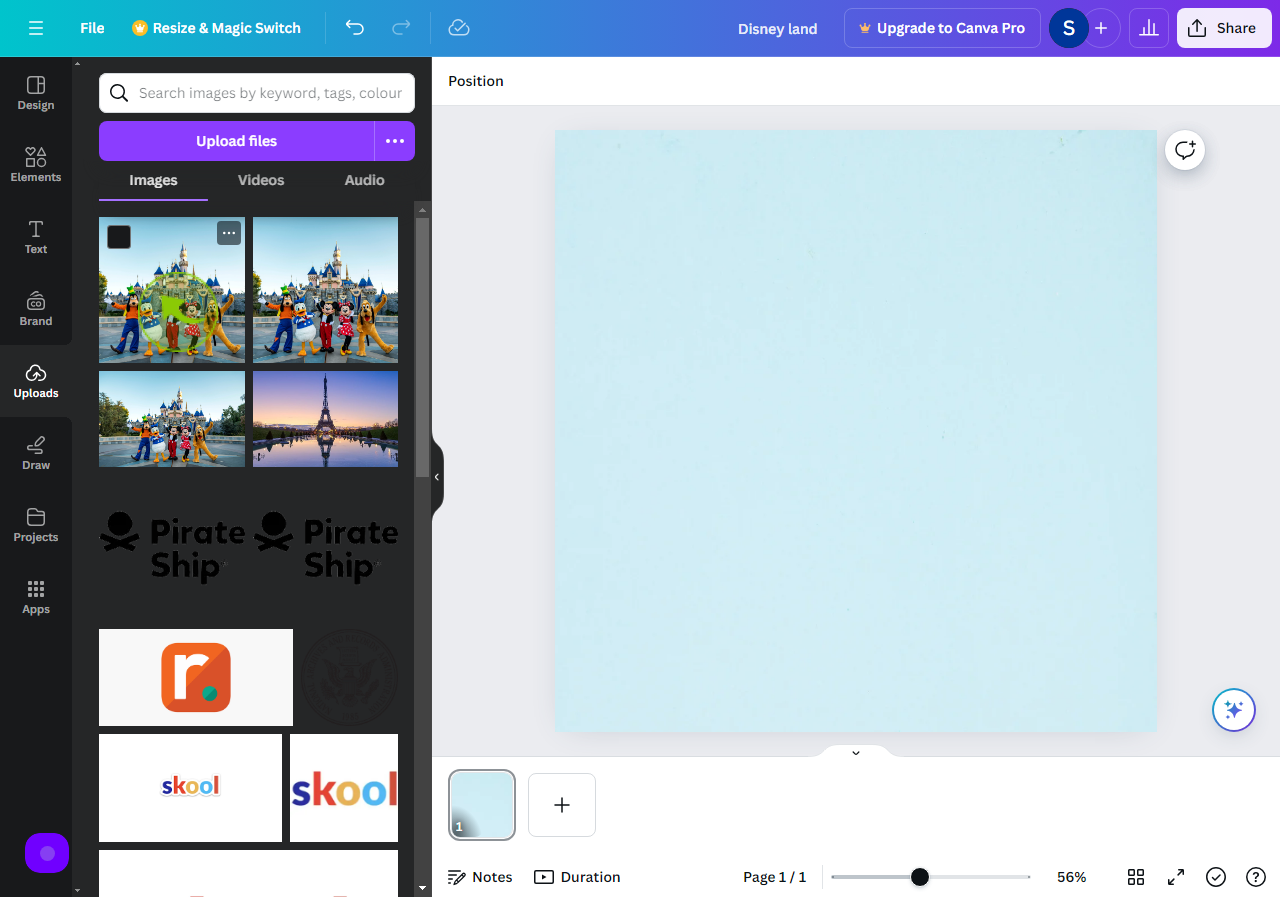The height and width of the screenshot is (897, 1280).
Task: Add a comment with the speech bubble icon
Action: [x=1185, y=150]
